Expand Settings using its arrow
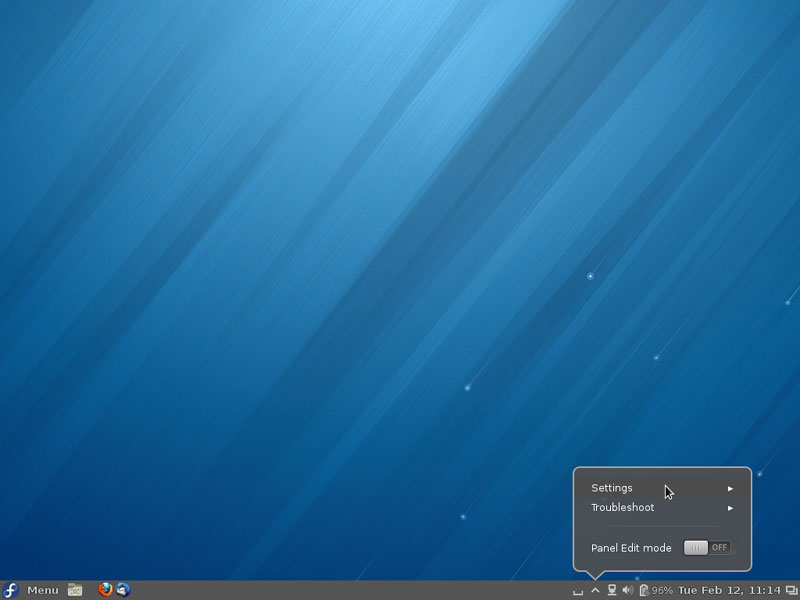 (731, 489)
